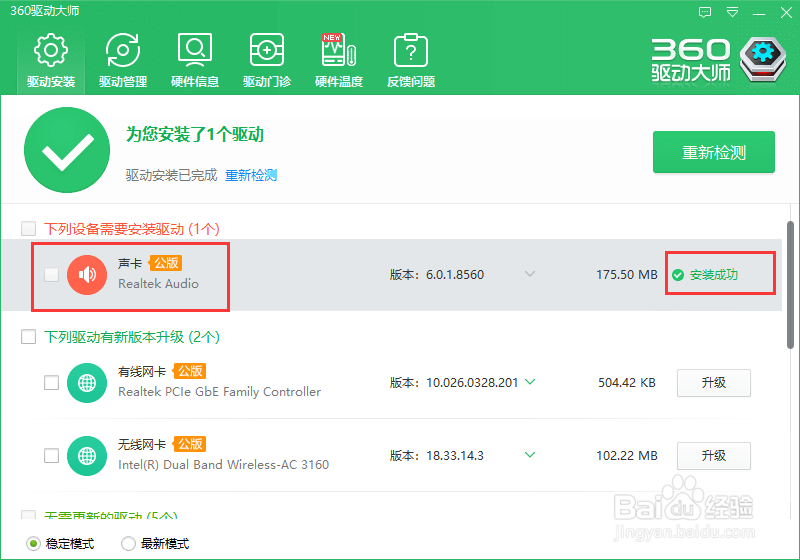Check the 下列驱动有新版本升级 group checkbox
Screen dimensions: 800x560
(28, 337)
